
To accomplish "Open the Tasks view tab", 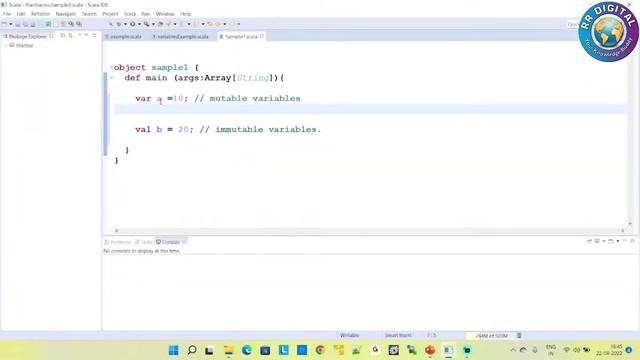I will tap(144, 242).
